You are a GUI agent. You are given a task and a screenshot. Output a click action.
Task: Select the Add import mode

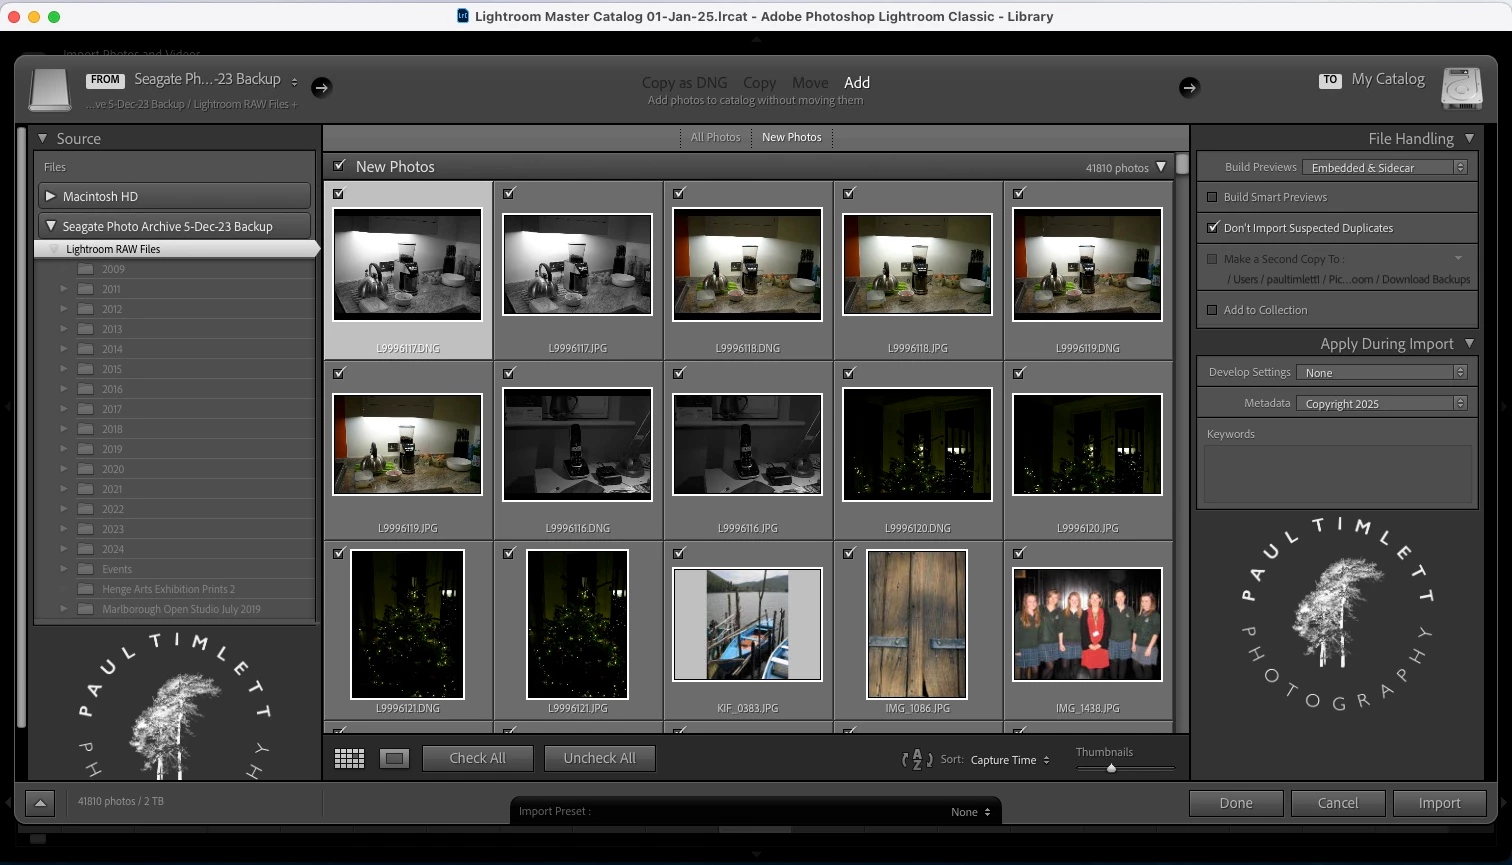[857, 83]
